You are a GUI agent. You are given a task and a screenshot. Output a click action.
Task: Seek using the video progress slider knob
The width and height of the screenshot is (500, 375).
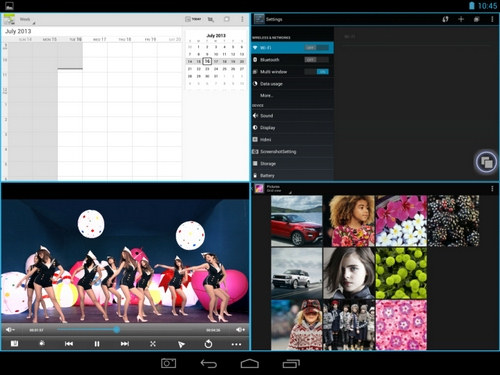[116, 330]
